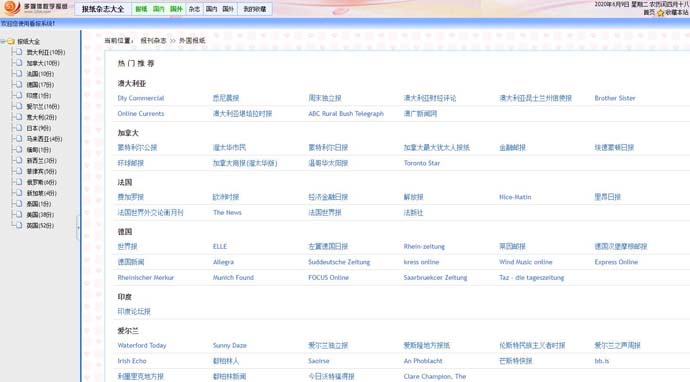
Task: Open the 美国(38份) tree entry
Action: (40, 214)
